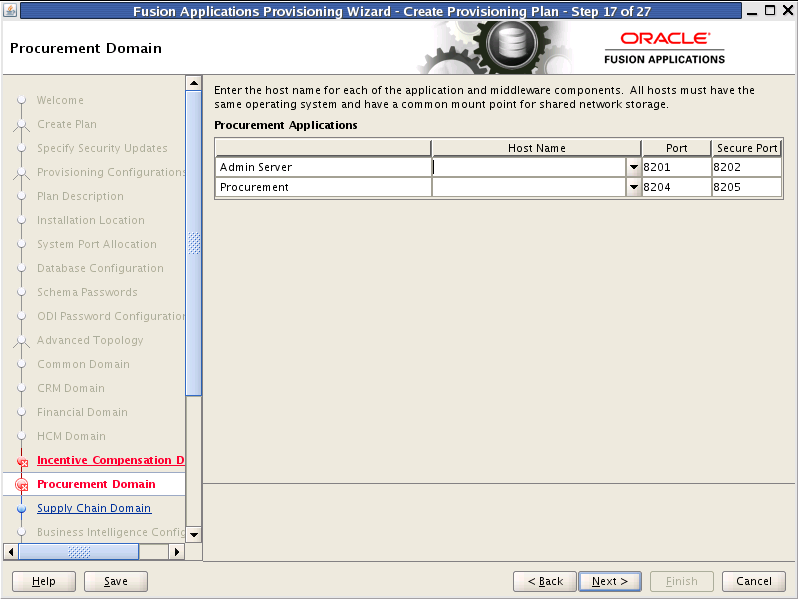Go back with the Back button

coord(545,581)
